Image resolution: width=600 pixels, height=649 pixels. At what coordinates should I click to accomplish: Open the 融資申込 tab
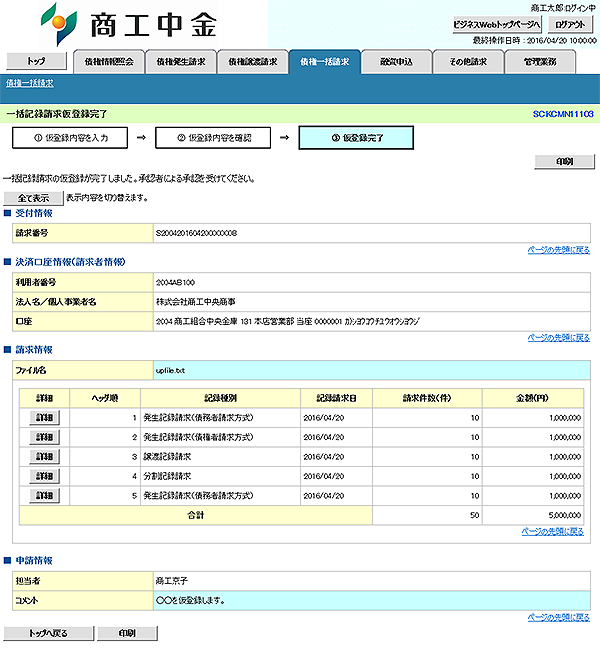[x=397, y=62]
